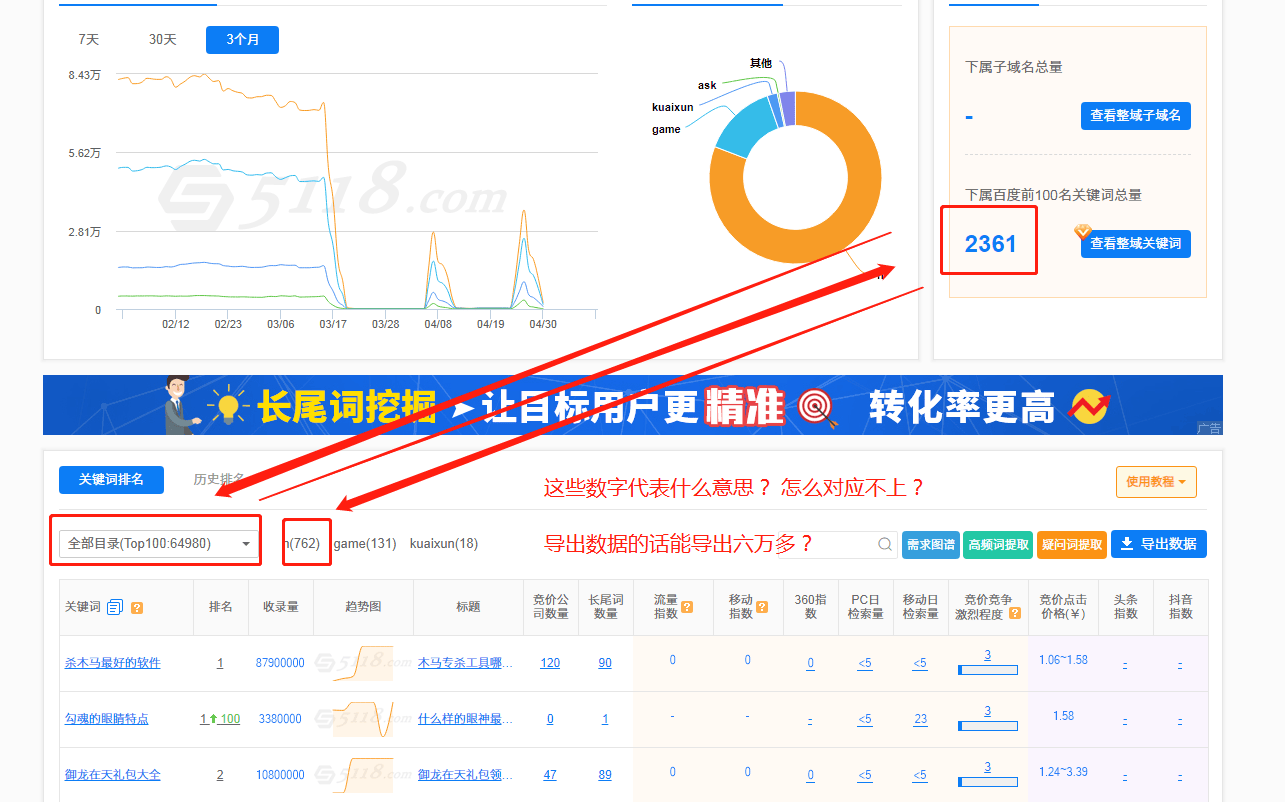The height and width of the screenshot is (802, 1285).
Task: Click the 抖音指数 column header
Action: click(1180, 607)
